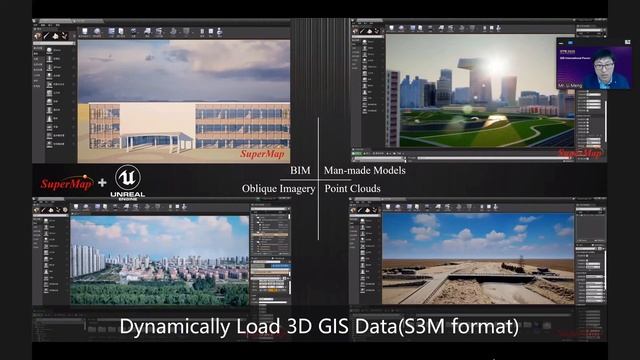
Task: Click the Oblique Imagery label
Action: [278, 189]
